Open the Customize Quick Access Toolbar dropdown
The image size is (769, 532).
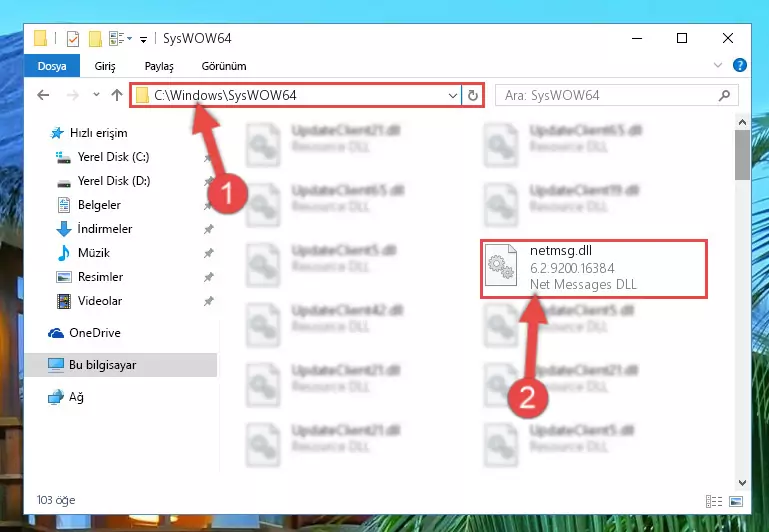(x=143, y=39)
